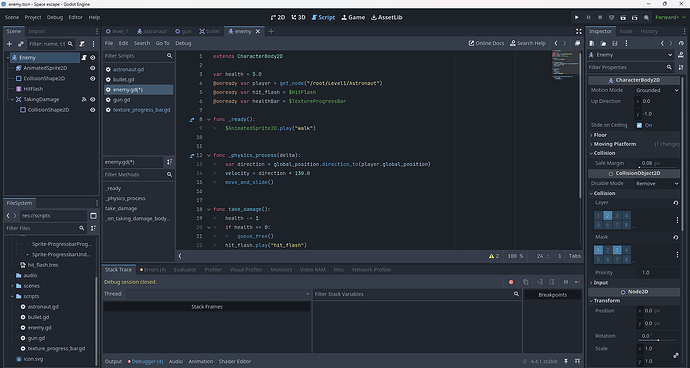Open the Movie Maker mode icon
The height and width of the screenshot is (368, 690).
click(x=646, y=17)
